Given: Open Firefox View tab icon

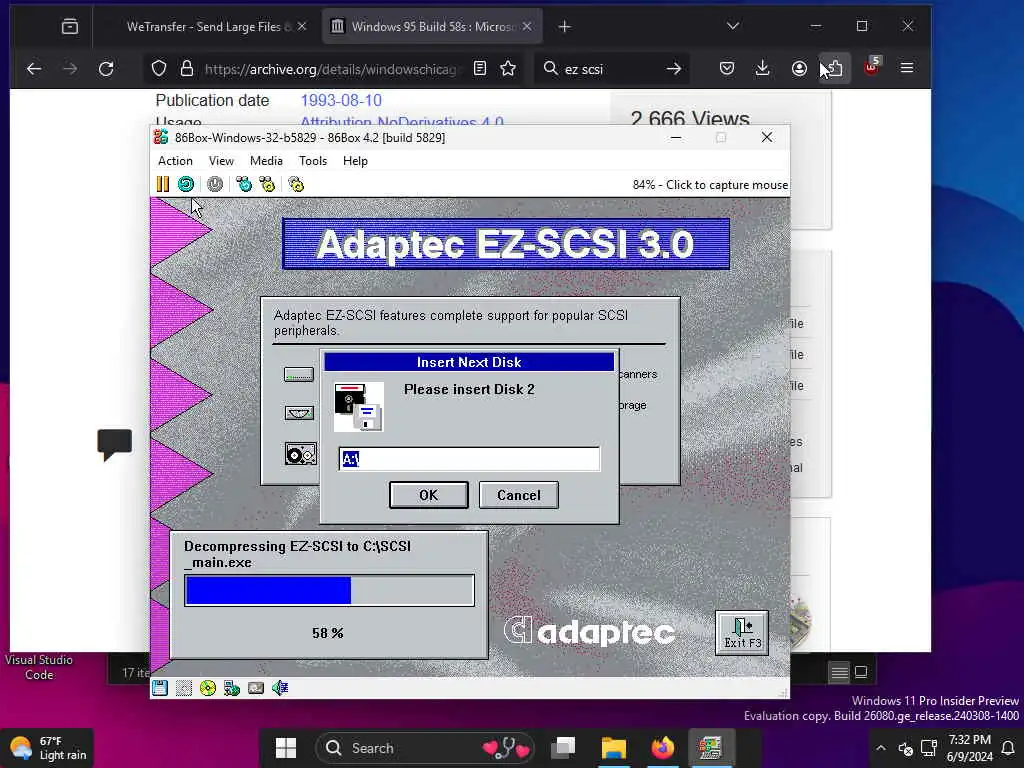Looking at the screenshot, I should pyautogui.click(x=70, y=26).
